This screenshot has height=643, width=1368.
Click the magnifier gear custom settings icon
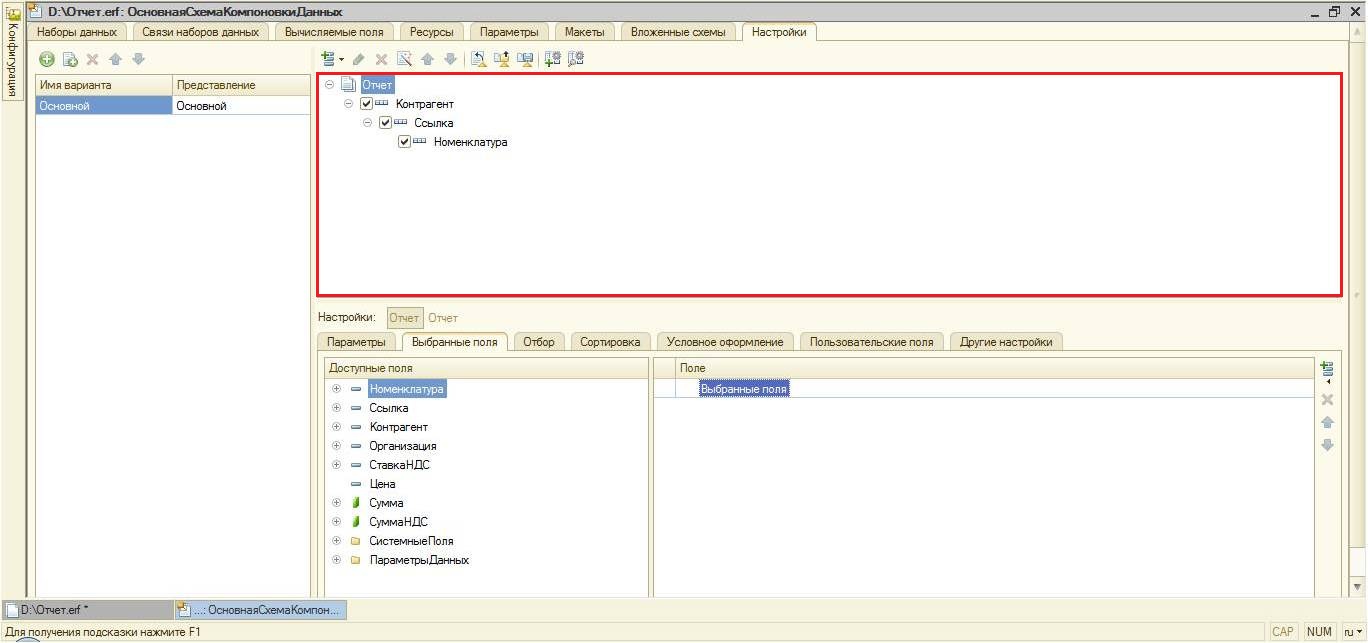click(576, 60)
